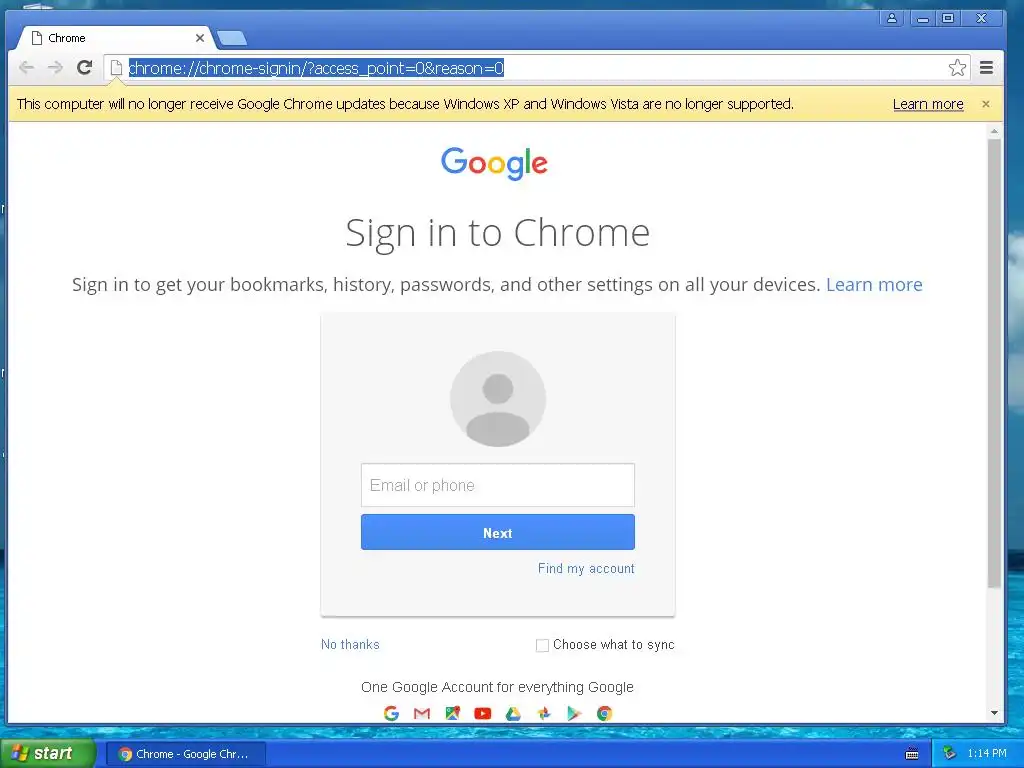The height and width of the screenshot is (768, 1024).
Task: Click the page info icon in address bar
Action: (116, 67)
